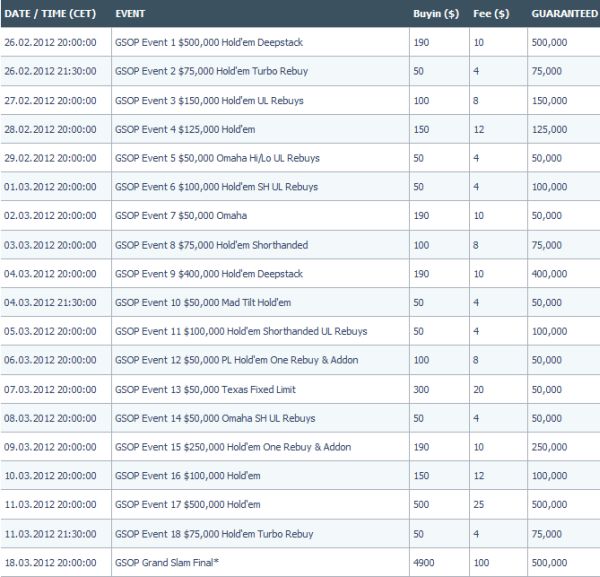
Task: Click date 04.03.2012 21:30:00
Action: [x=50, y=302]
